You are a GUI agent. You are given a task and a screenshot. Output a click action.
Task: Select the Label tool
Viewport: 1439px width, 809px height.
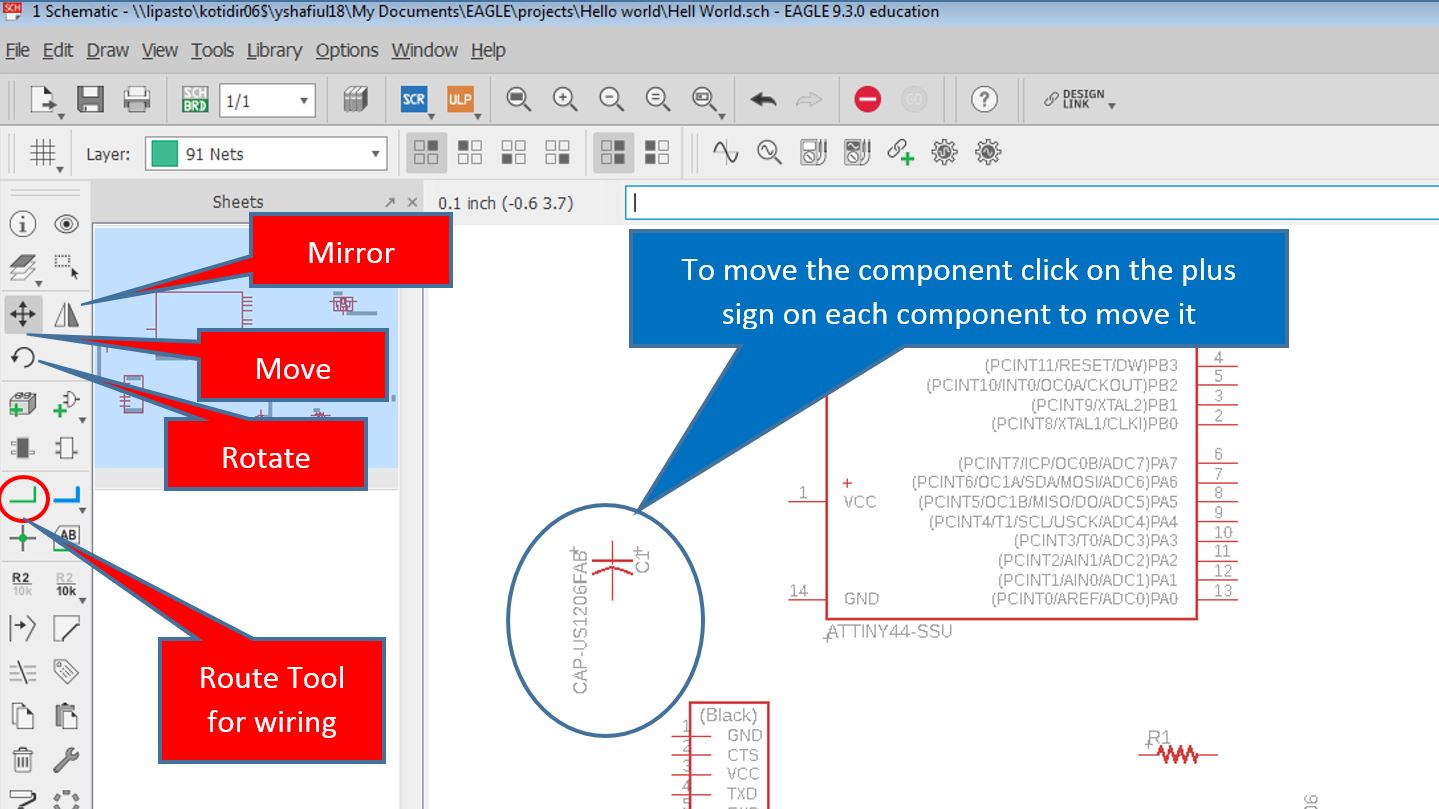tap(66, 537)
